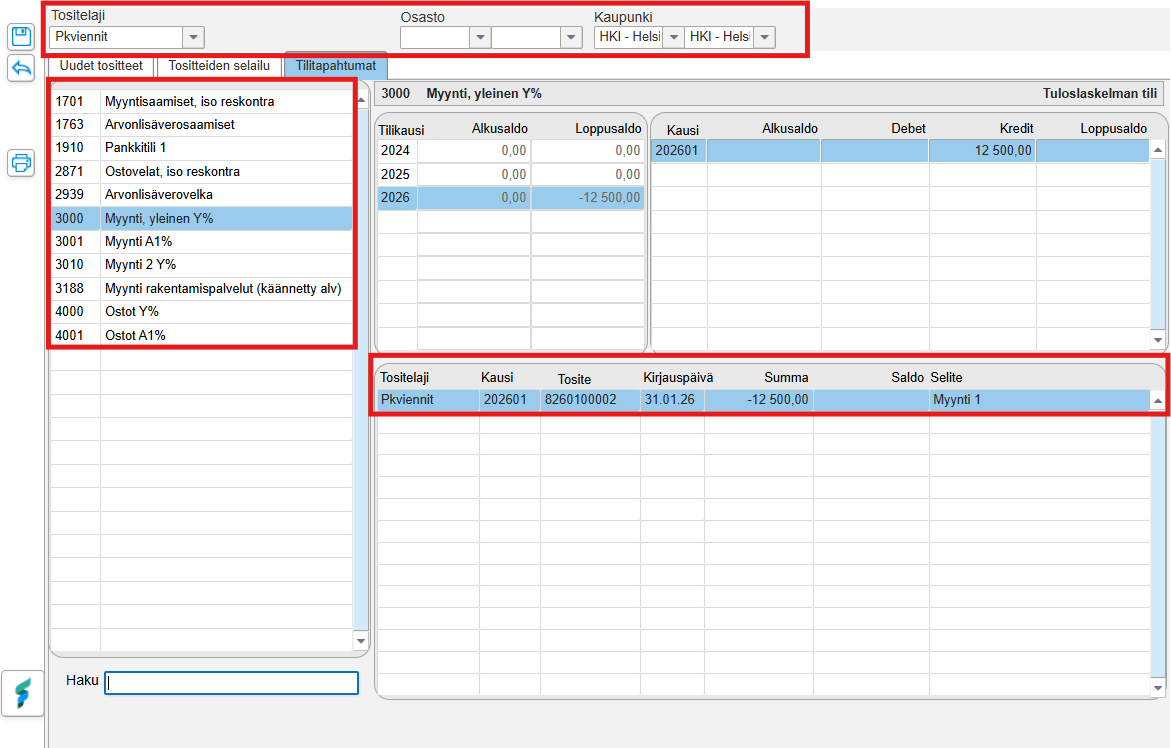The image size is (1171, 748).
Task: Open the second Kaupunki HKI dropdown
Action: (765, 37)
